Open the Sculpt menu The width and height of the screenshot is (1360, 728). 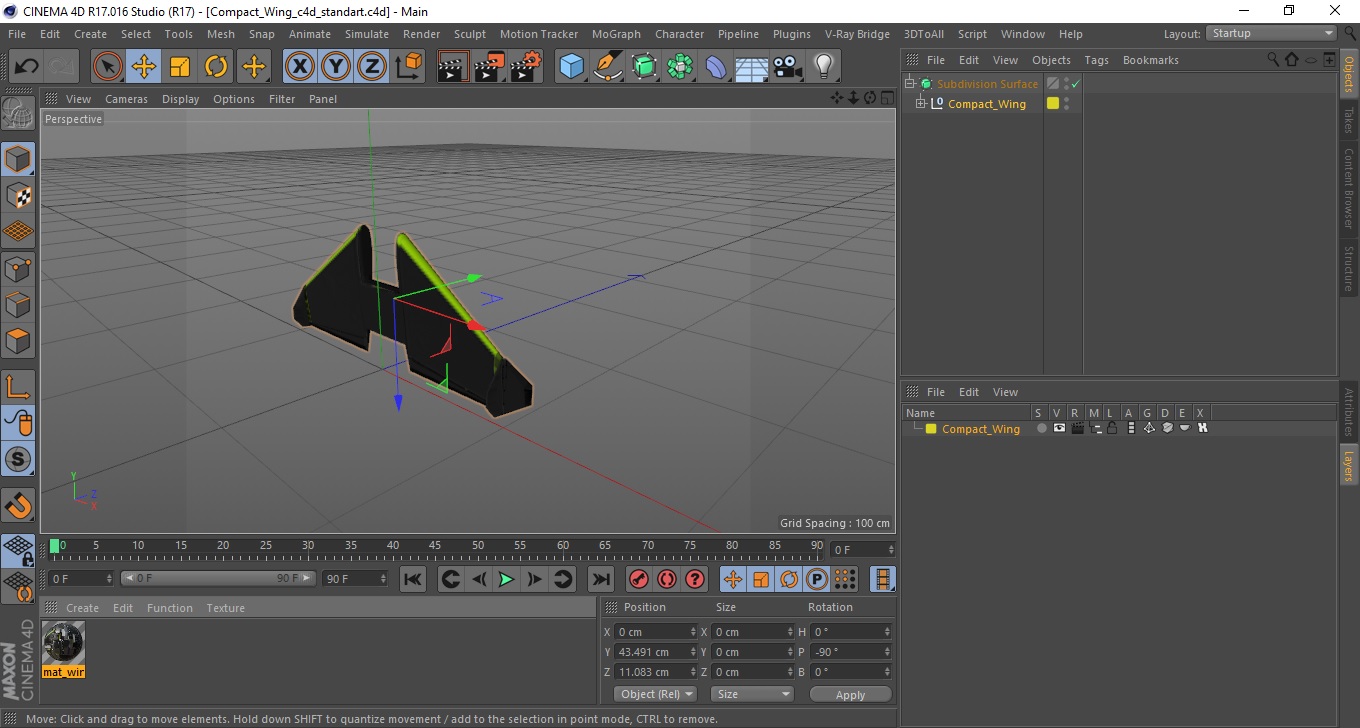(x=469, y=34)
